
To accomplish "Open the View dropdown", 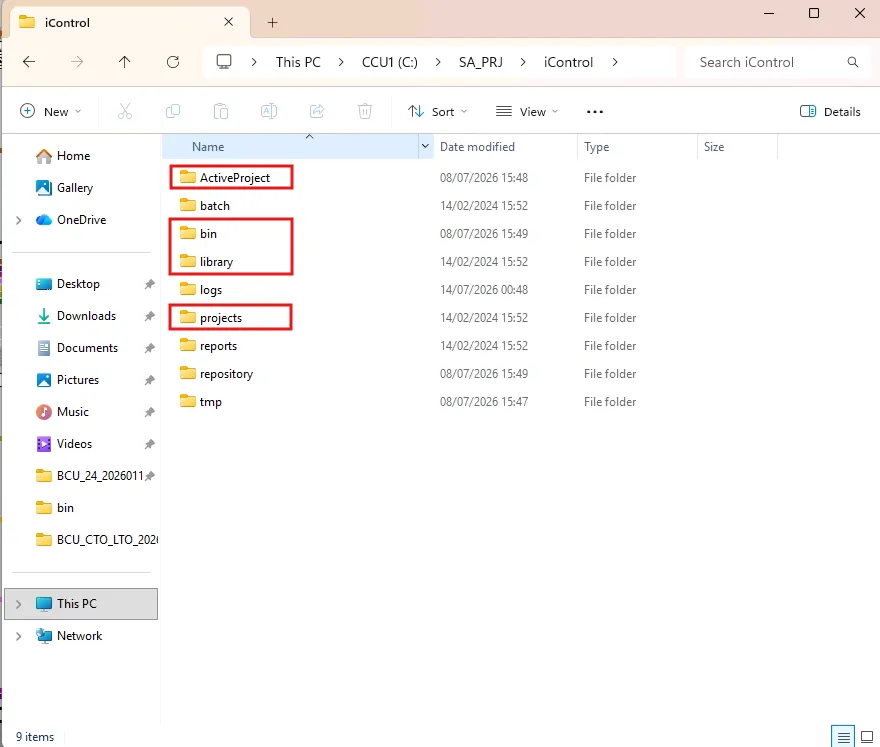I will (x=527, y=112).
